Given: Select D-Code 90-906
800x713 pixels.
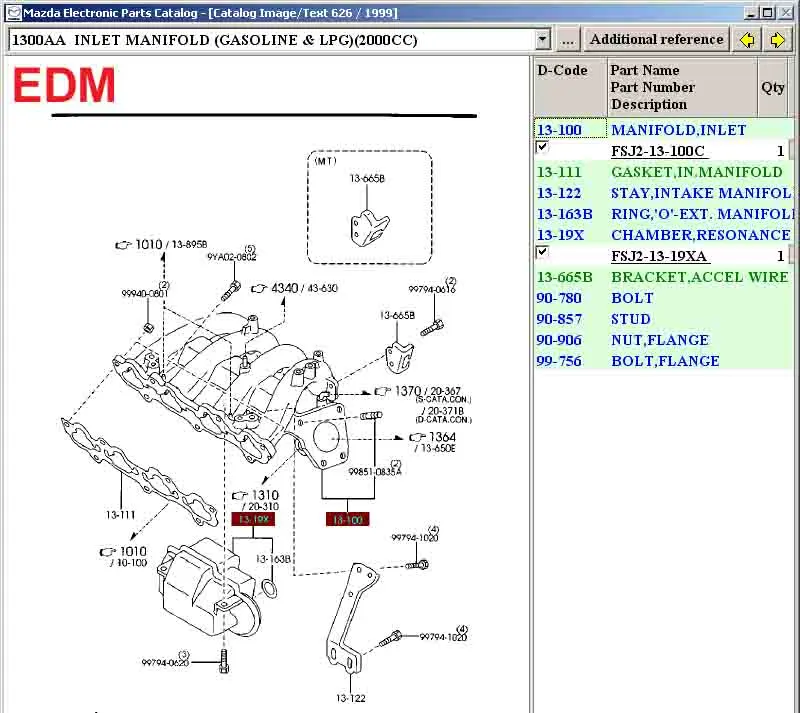Looking at the screenshot, I should click(x=559, y=340).
